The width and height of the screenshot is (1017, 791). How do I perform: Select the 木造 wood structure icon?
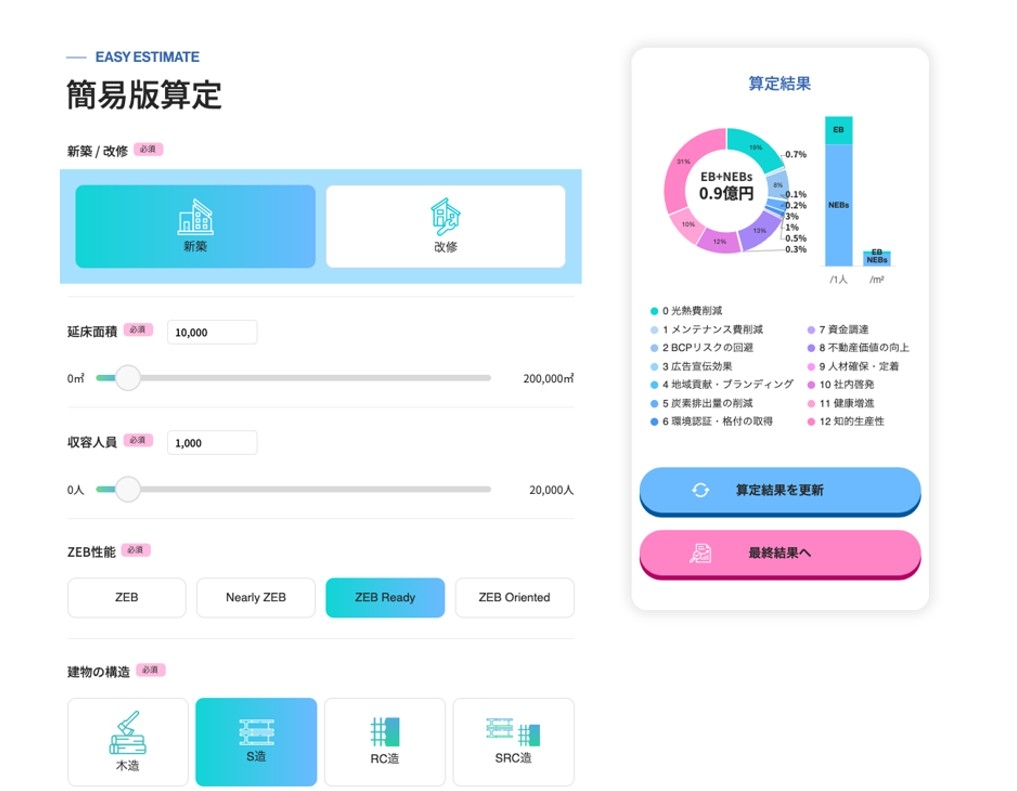[x=127, y=735]
